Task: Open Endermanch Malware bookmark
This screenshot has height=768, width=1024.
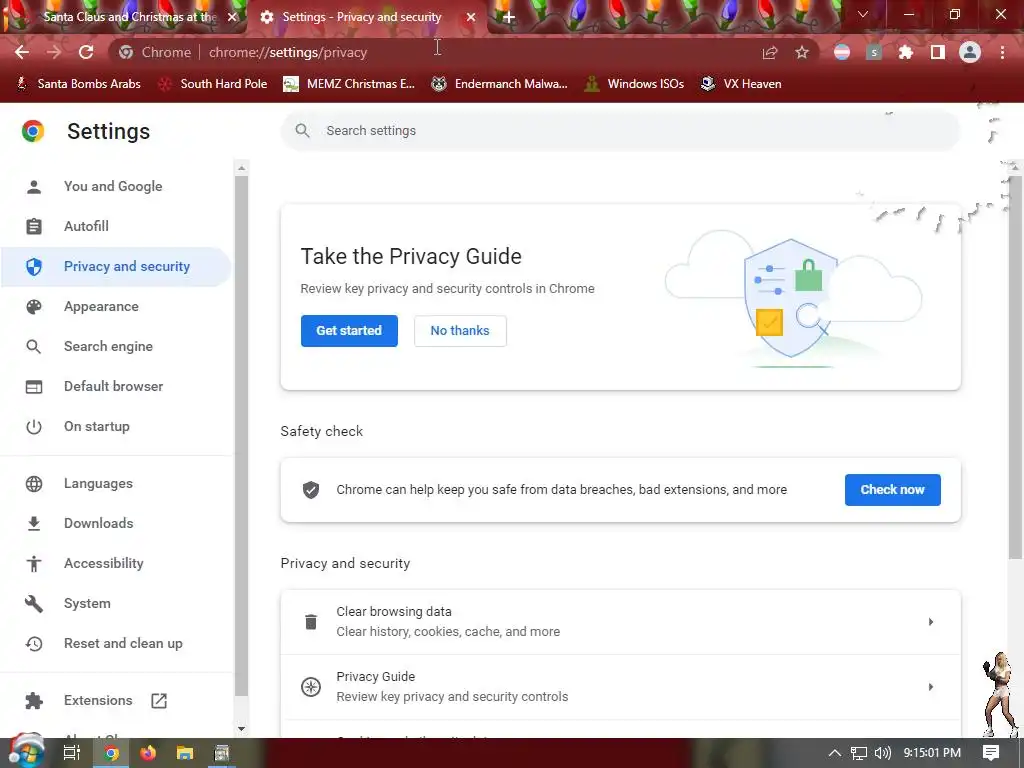Action: [x=500, y=84]
